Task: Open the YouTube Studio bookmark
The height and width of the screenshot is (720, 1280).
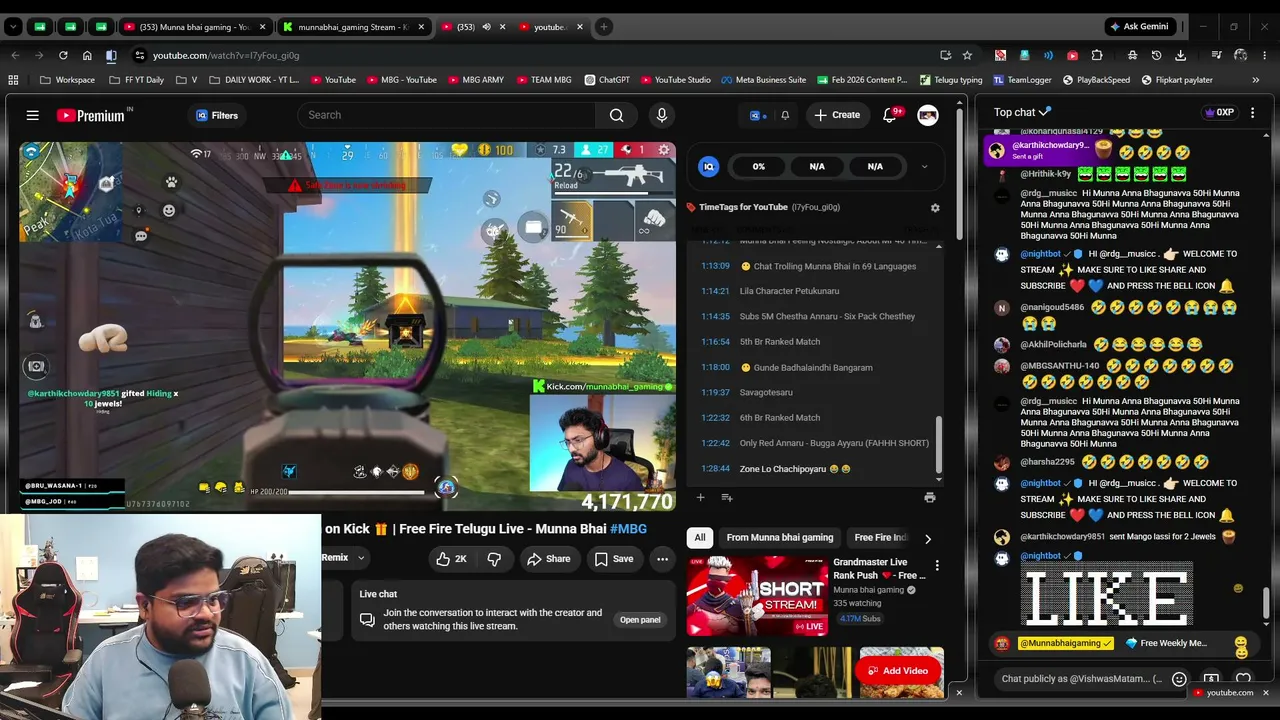Action: coord(675,80)
